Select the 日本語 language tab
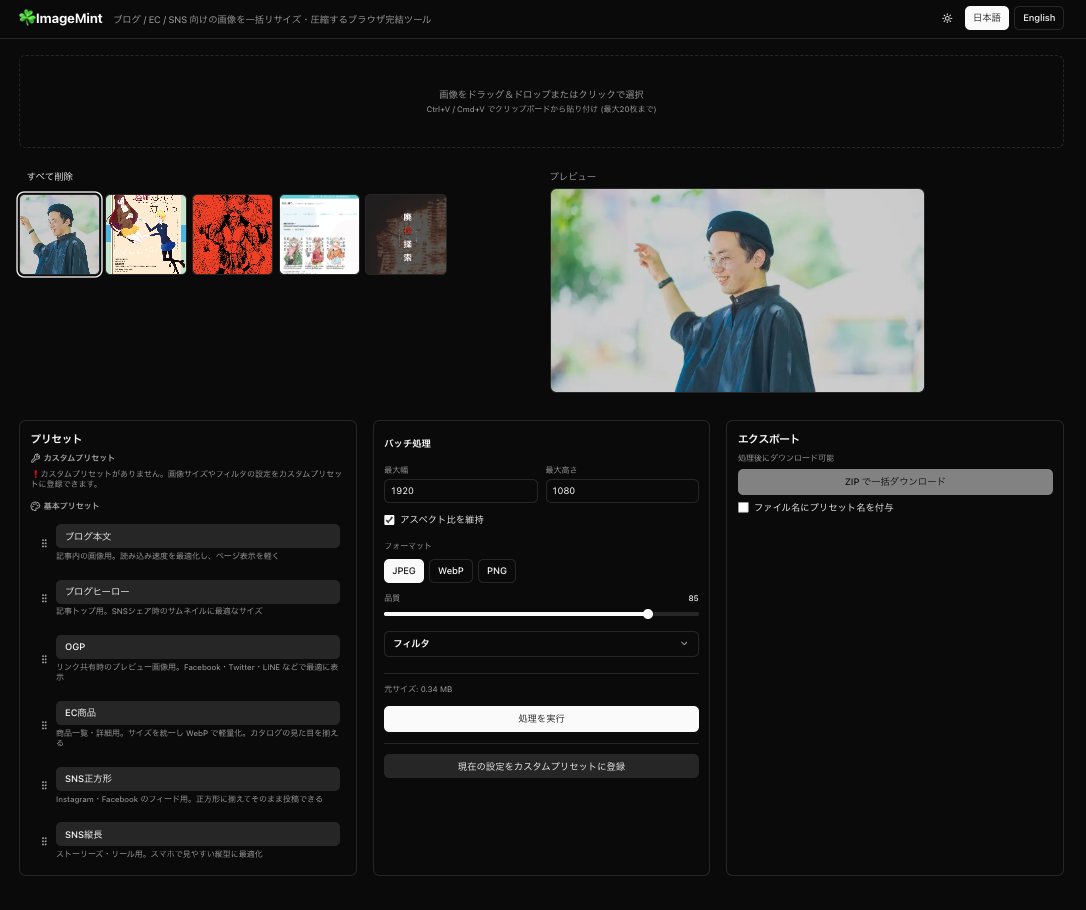 point(986,17)
